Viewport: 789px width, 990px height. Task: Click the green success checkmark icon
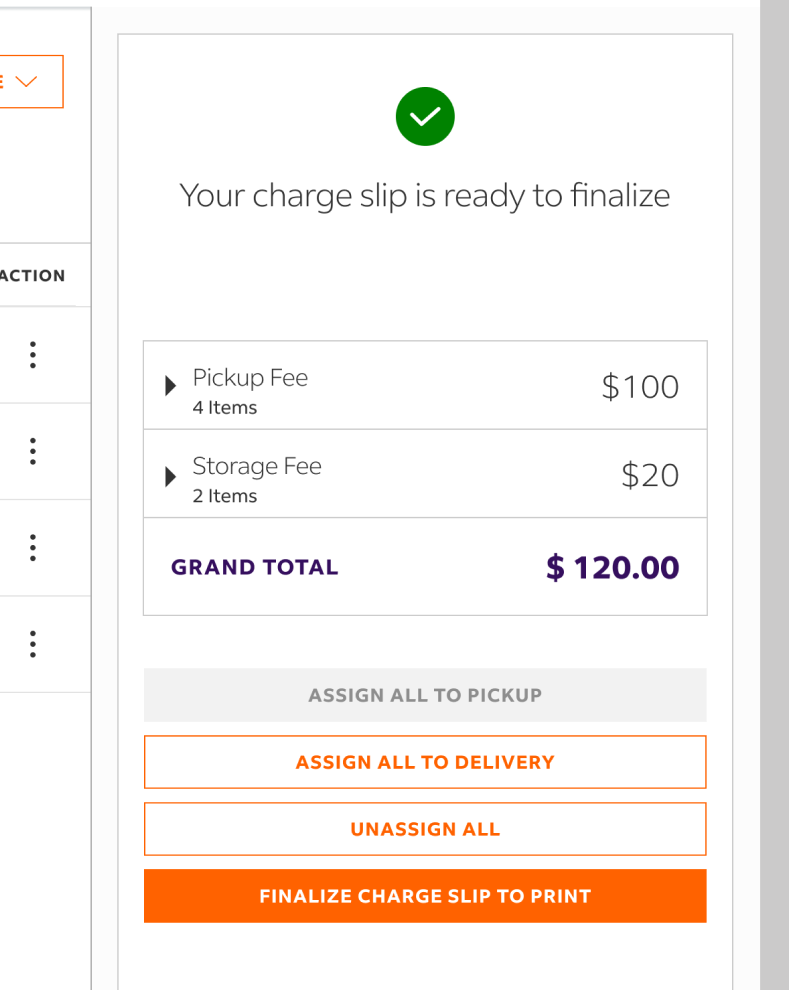pyautogui.click(x=425, y=117)
